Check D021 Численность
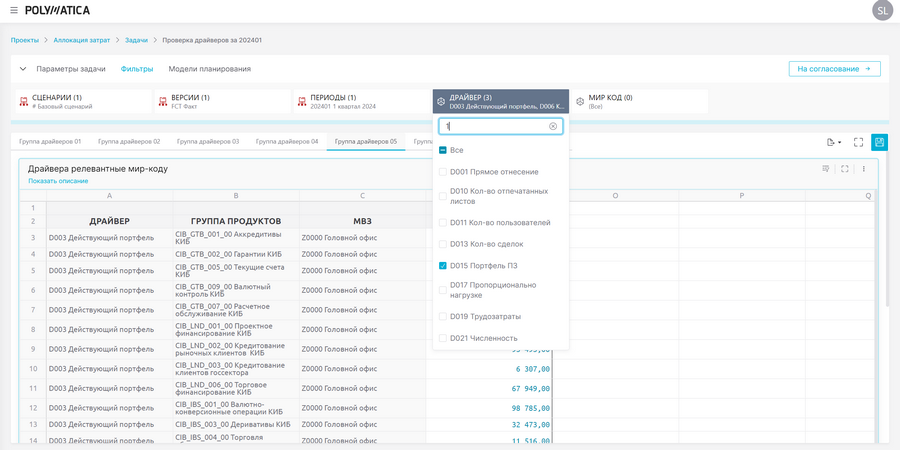 [443, 338]
